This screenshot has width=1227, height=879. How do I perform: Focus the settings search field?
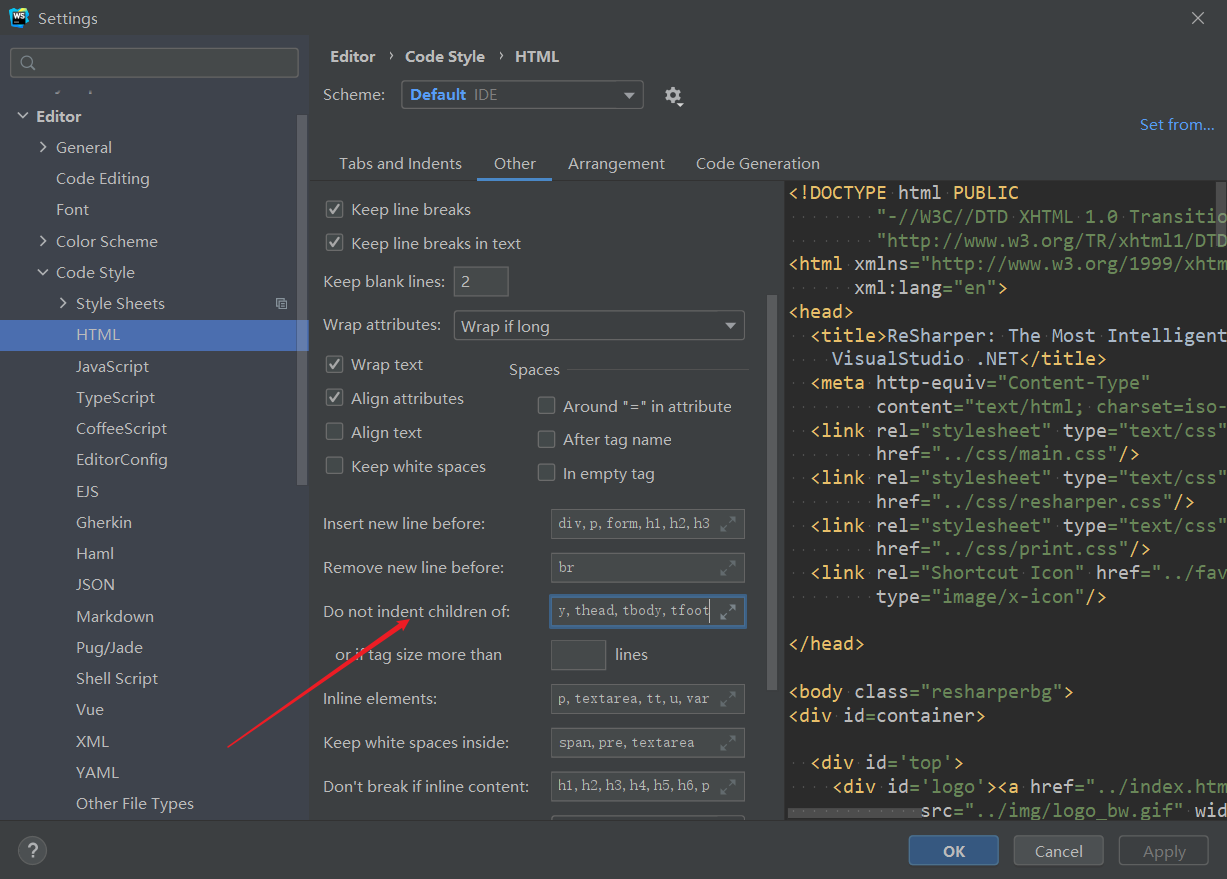click(x=154, y=63)
